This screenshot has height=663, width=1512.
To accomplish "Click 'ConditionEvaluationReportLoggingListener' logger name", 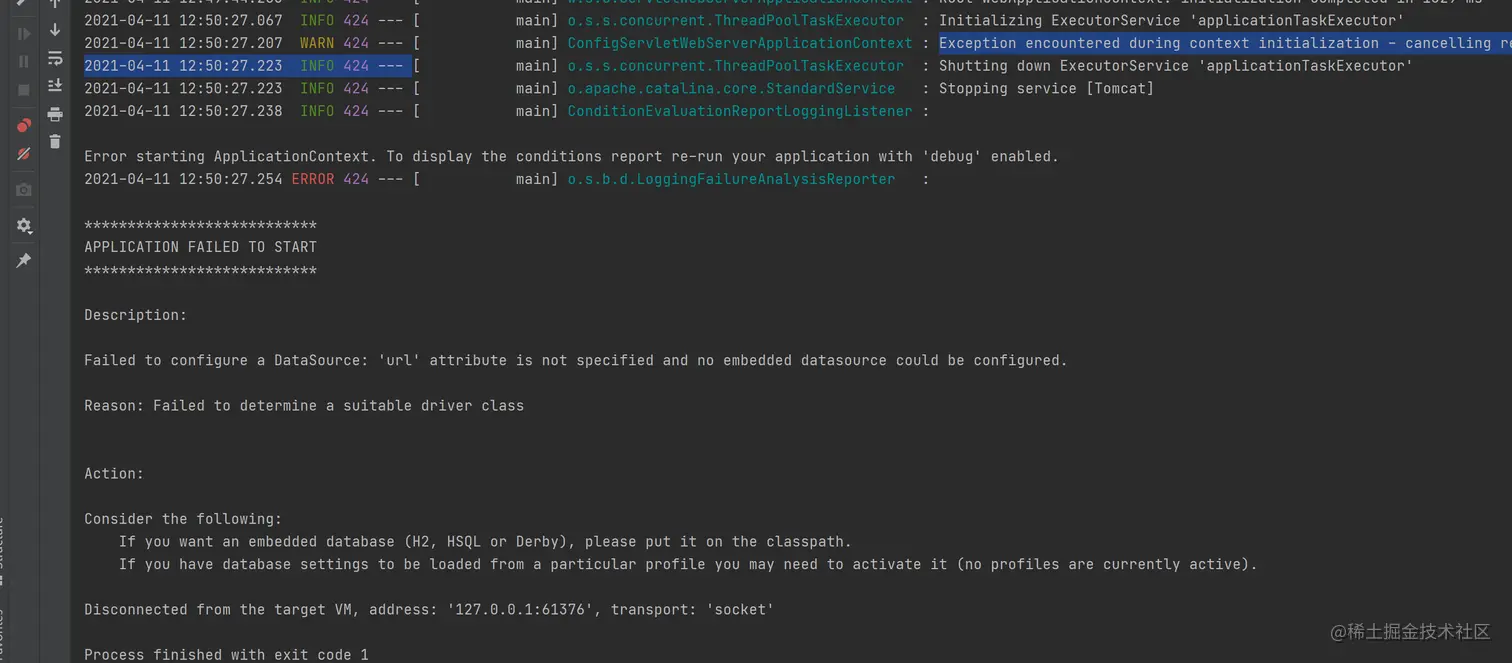I will coord(740,111).
